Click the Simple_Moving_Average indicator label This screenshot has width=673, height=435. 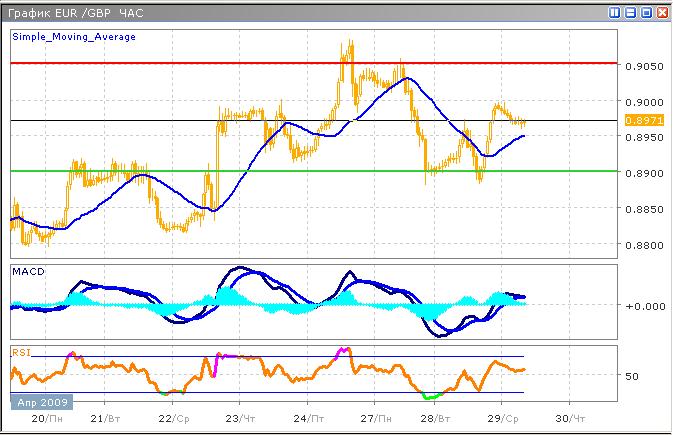click(x=74, y=36)
